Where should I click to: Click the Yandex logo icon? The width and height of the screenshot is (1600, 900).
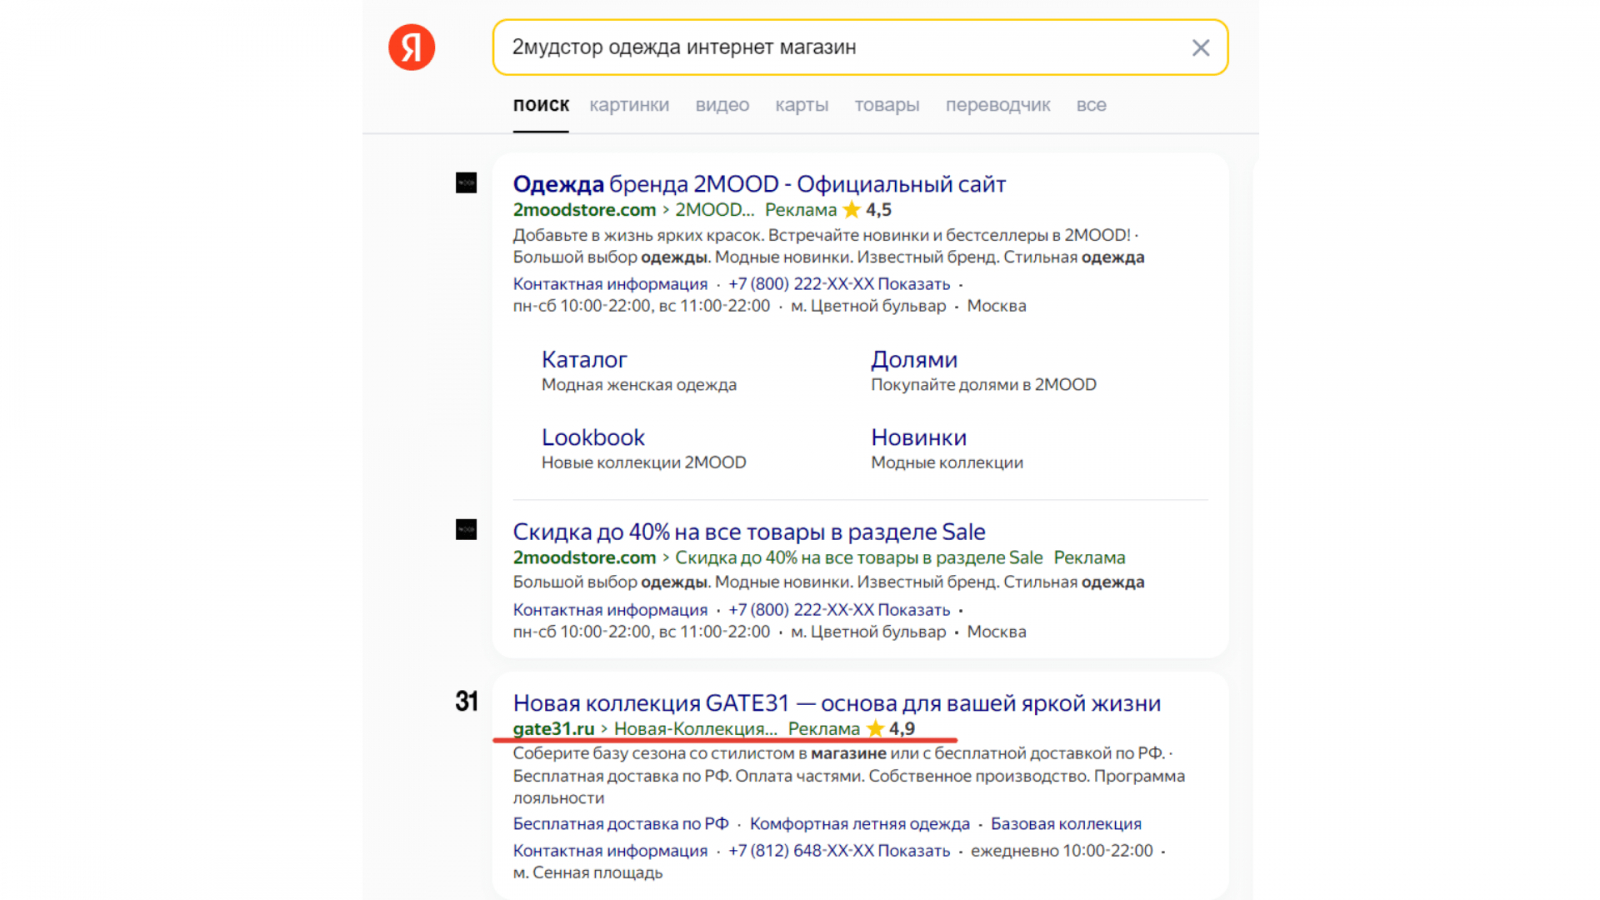pos(411,47)
